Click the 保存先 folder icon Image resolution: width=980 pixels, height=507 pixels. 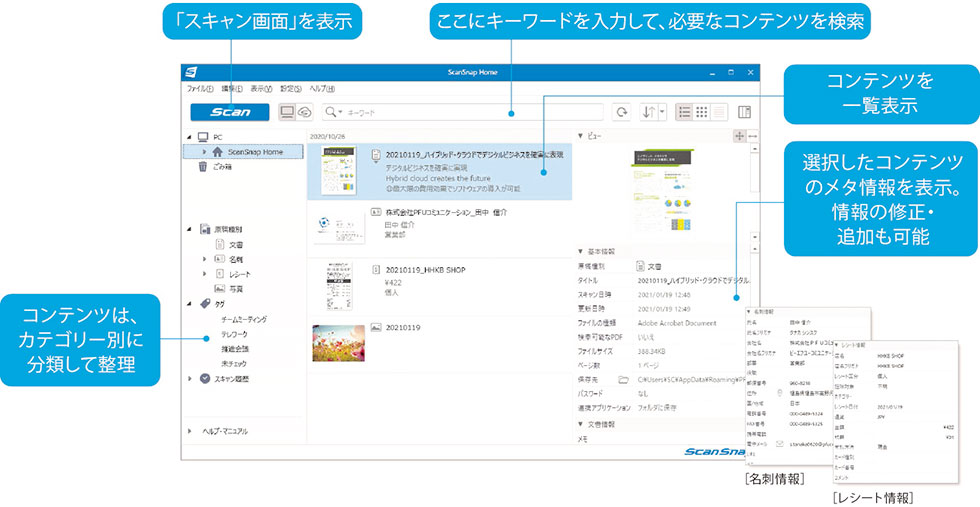(622, 379)
